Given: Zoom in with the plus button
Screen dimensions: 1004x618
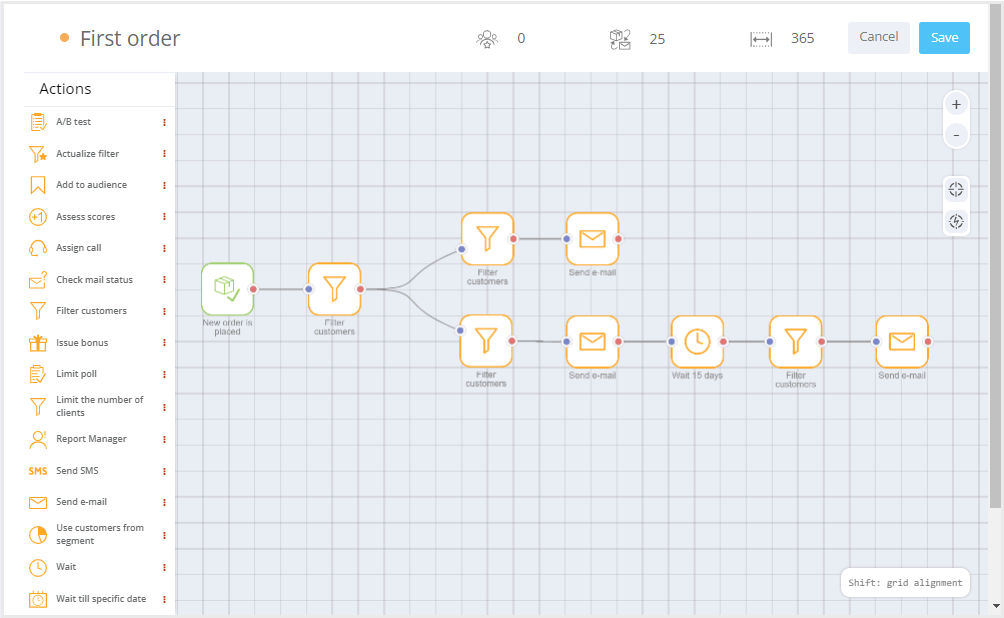Looking at the screenshot, I should (956, 104).
